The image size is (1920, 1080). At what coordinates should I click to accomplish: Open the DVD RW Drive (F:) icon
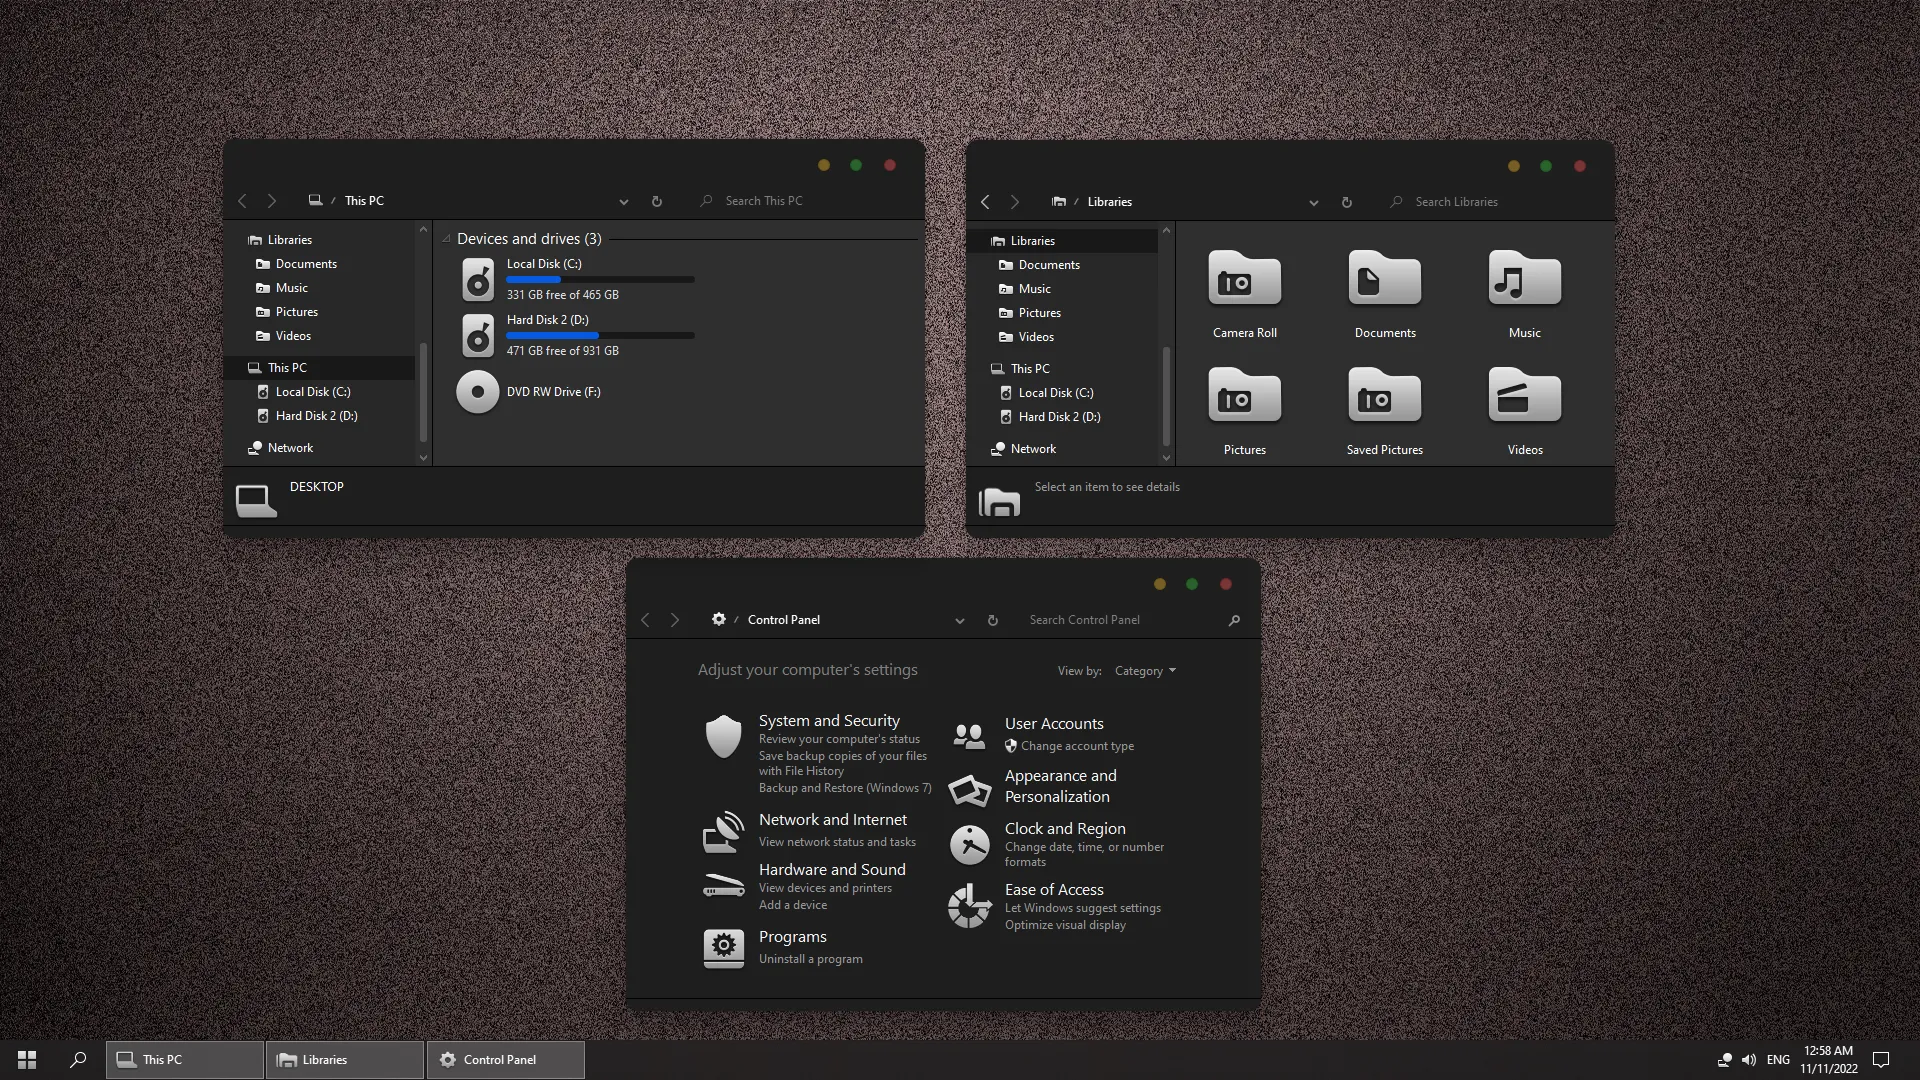pyautogui.click(x=478, y=392)
